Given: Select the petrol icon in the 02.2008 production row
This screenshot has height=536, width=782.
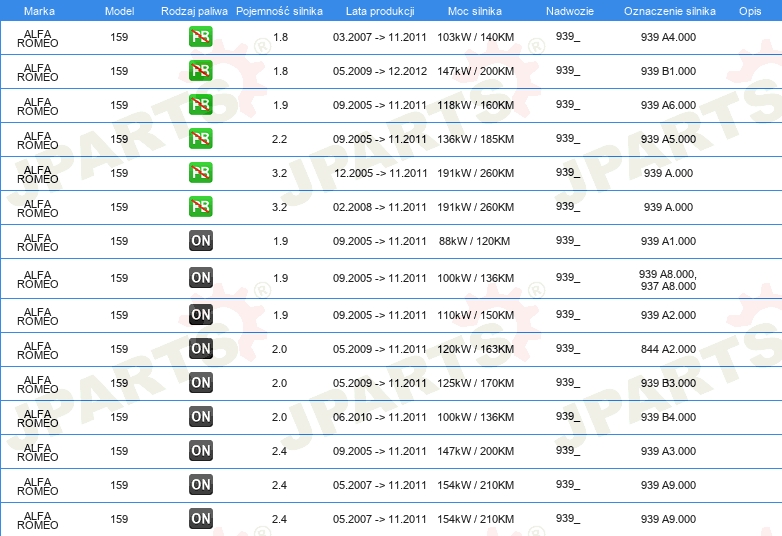Looking at the screenshot, I should click(200, 206).
